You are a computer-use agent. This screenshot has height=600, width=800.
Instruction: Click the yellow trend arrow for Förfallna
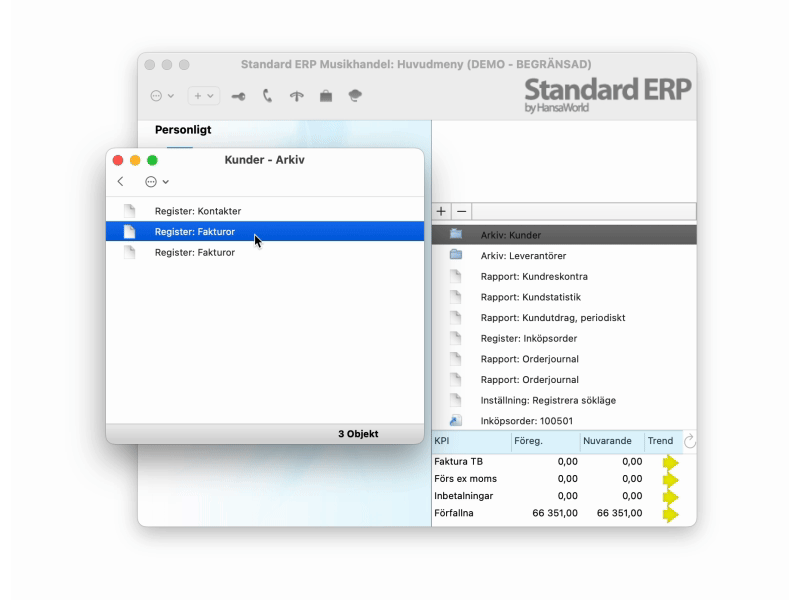pos(670,514)
